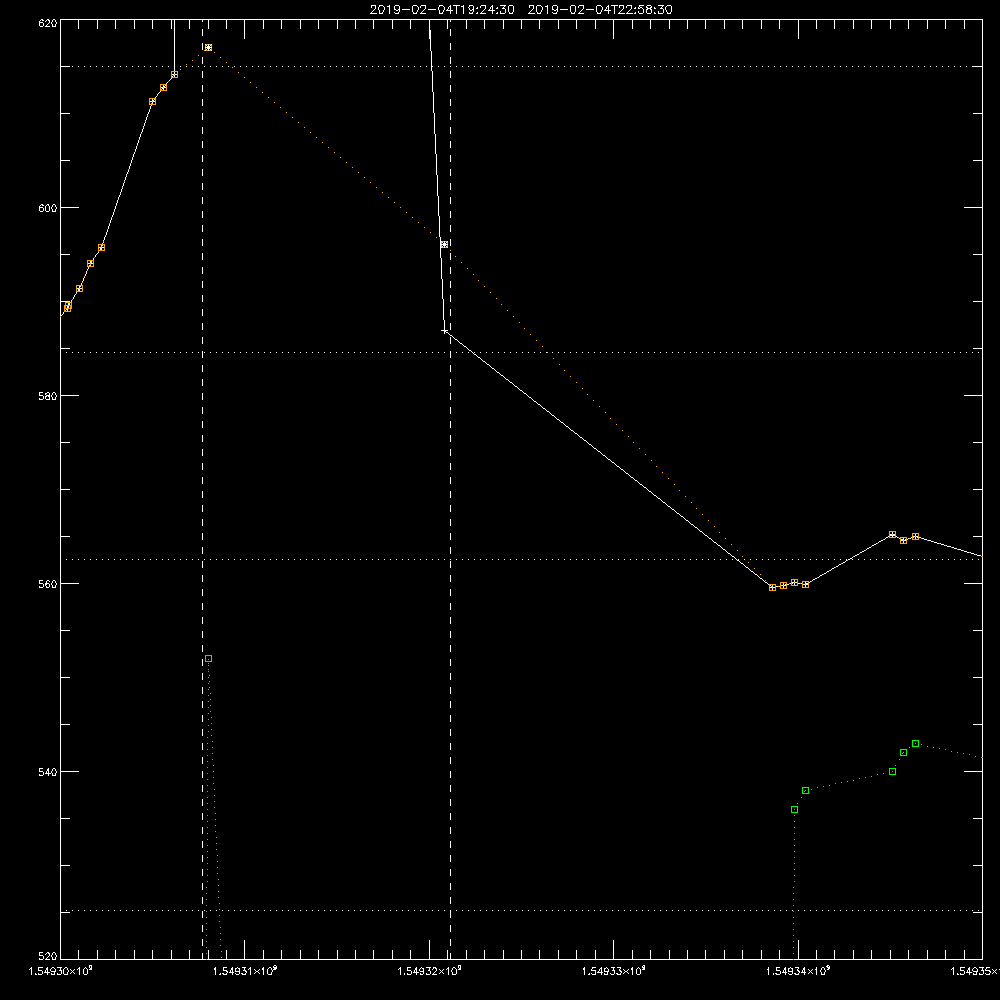
Task: Click the orange marker near value 594 on rising curve
Action: pyautogui.click(x=91, y=264)
